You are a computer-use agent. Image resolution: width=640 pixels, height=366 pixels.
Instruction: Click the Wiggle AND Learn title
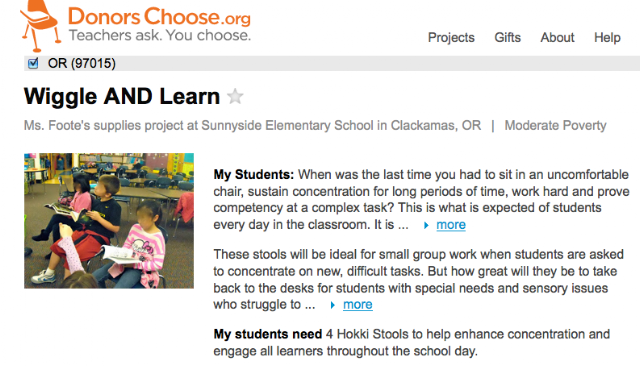(122, 97)
